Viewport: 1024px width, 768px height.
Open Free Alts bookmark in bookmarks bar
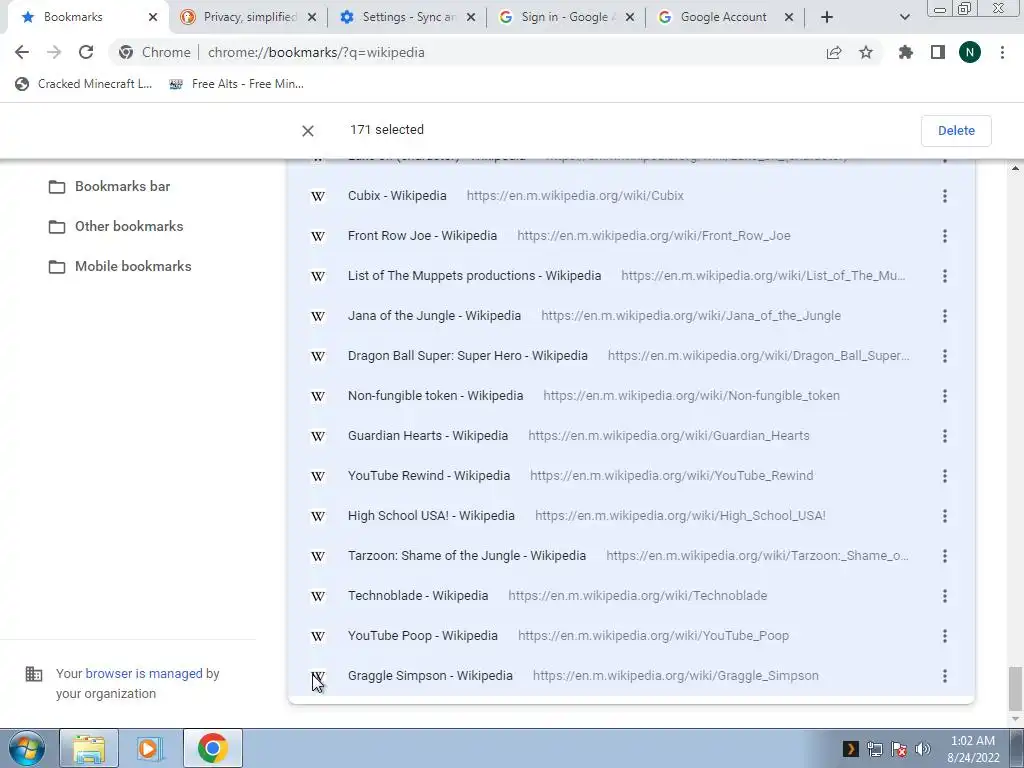(236, 84)
